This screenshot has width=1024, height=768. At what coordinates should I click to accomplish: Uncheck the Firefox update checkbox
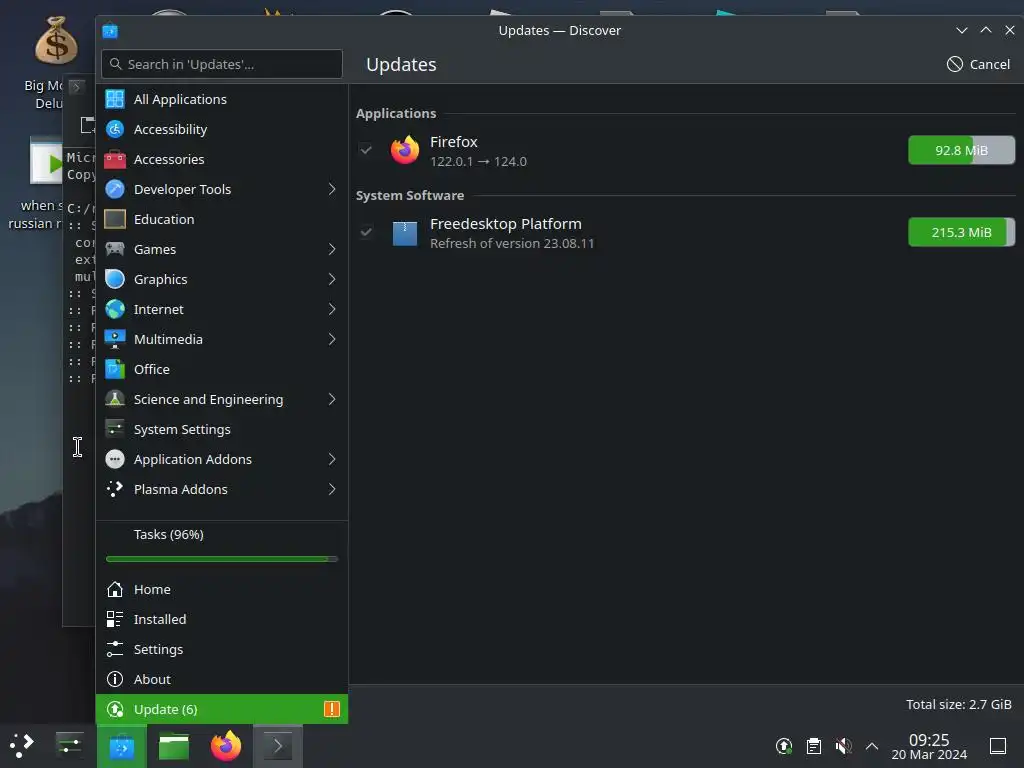pyautogui.click(x=366, y=150)
